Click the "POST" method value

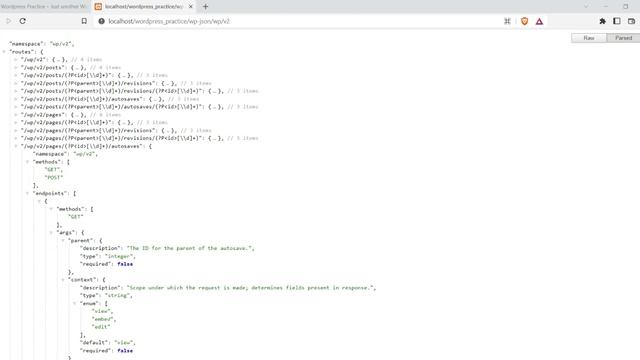(x=54, y=178)
